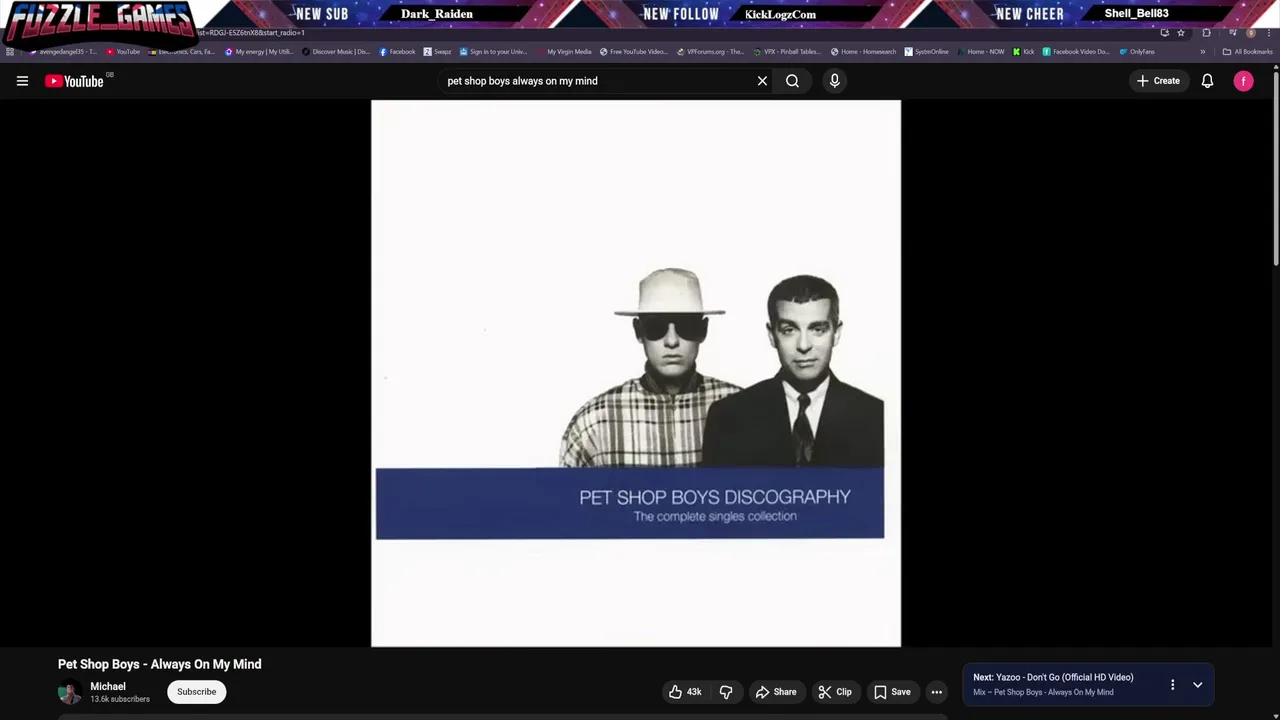Save the video to a playlist

click(x=892, y=692)
